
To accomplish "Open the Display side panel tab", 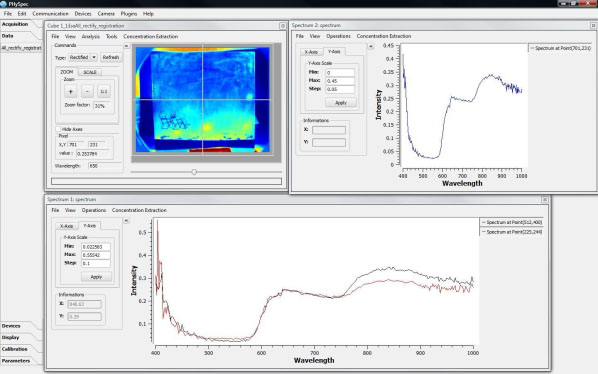I will [x=10, y=337].
